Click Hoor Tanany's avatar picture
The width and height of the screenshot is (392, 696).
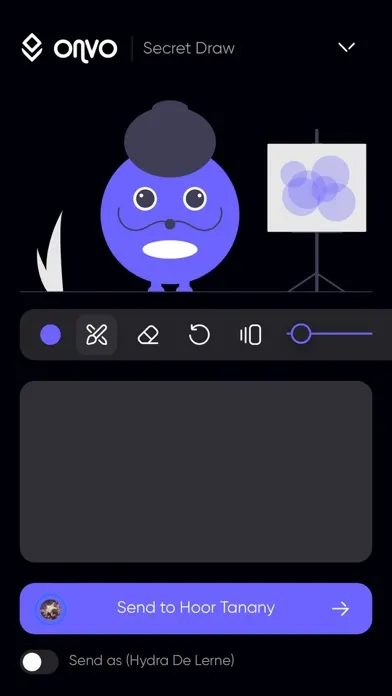(x=51, y=609)
